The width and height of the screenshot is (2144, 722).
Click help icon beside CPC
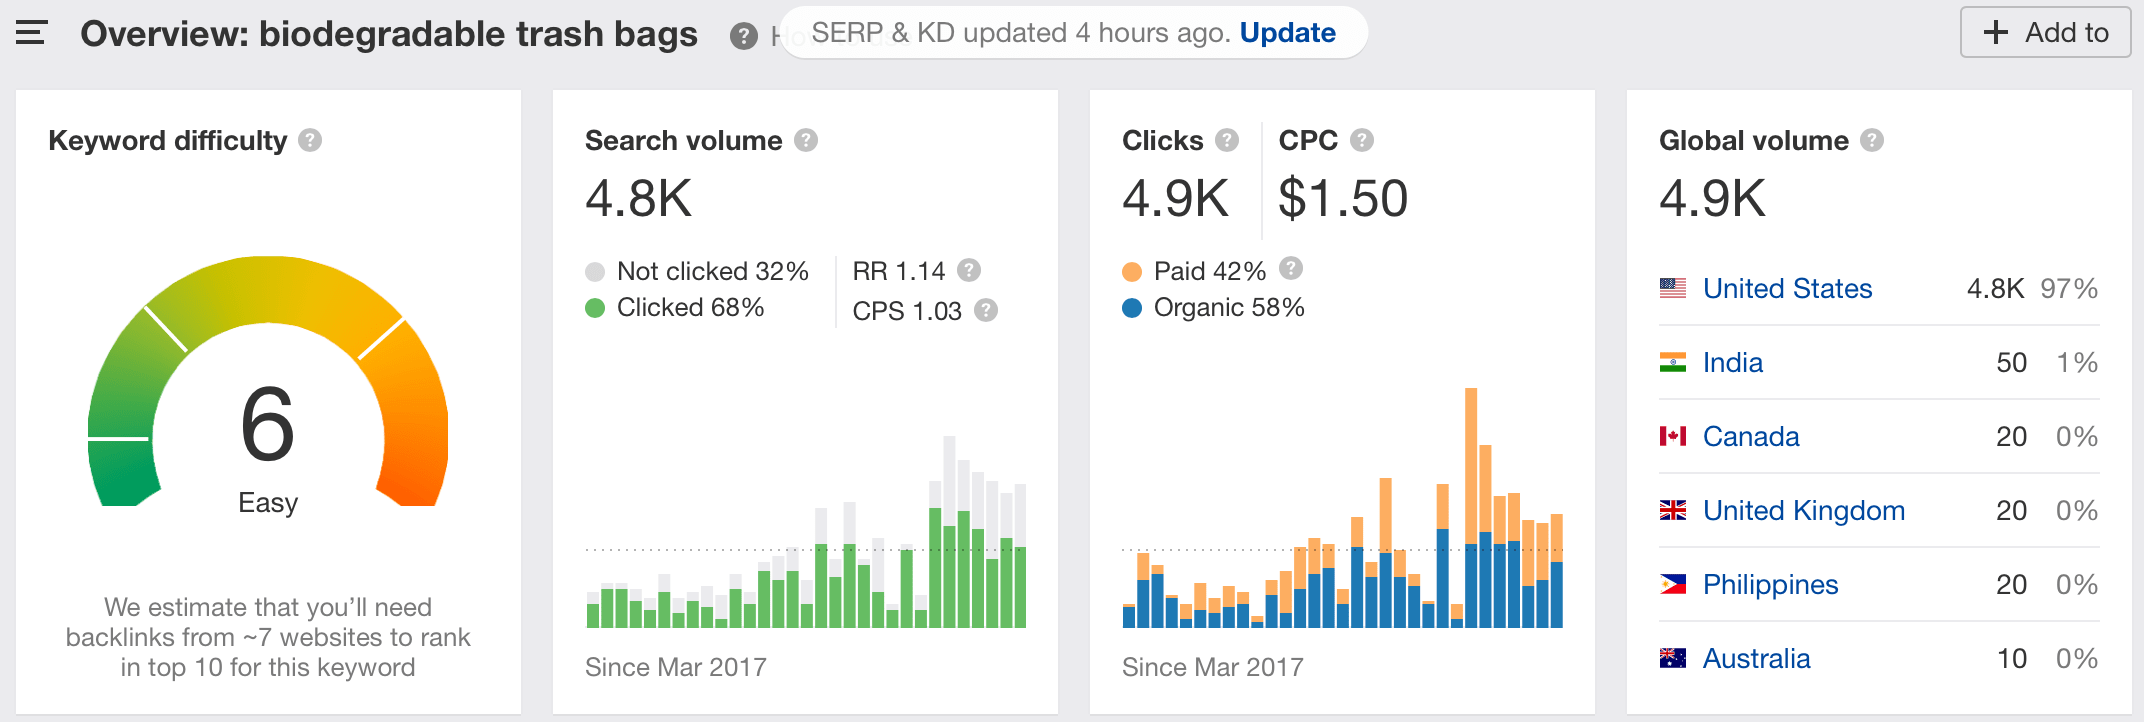1362,140
